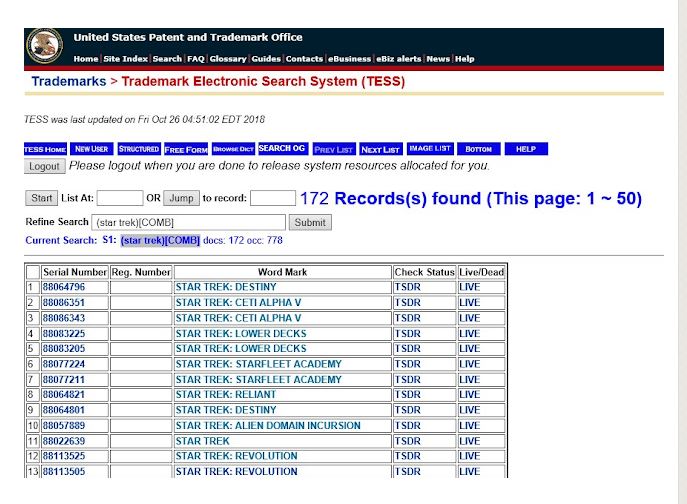Go to TESS Home button
The height and width of the screenshot is (504, 687).
click(45, 149)
